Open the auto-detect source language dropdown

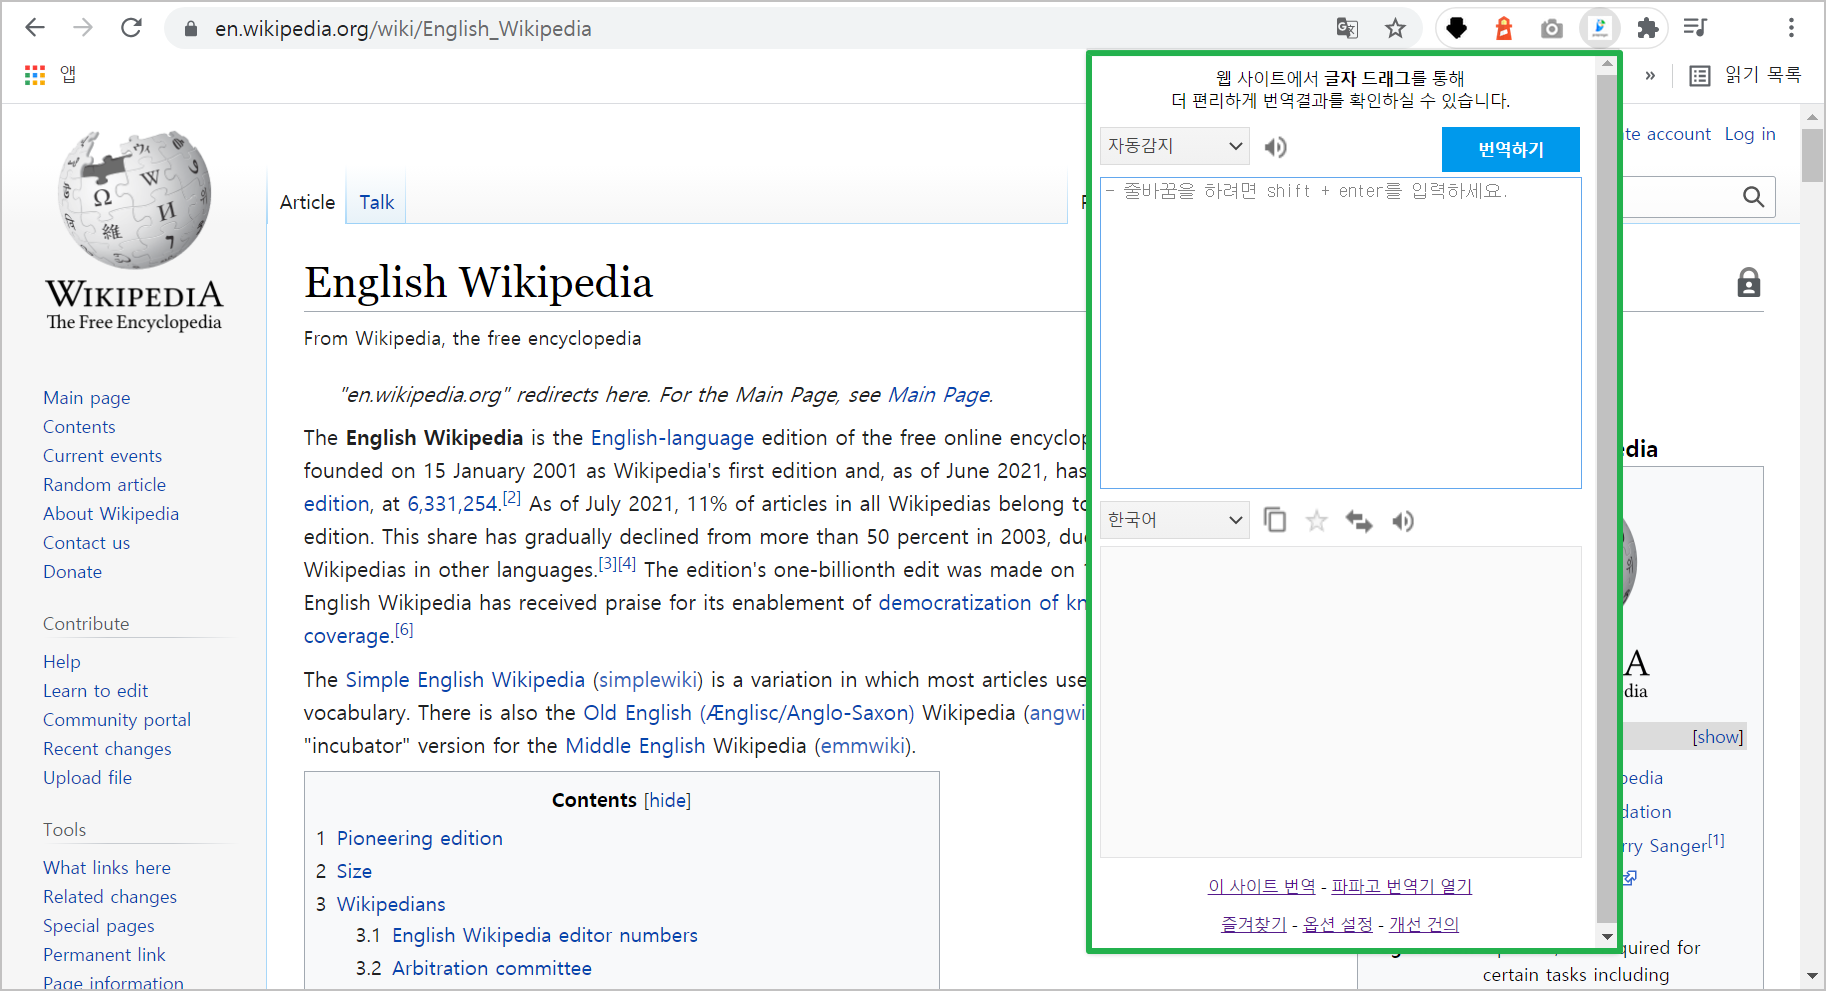(1175, 146)
